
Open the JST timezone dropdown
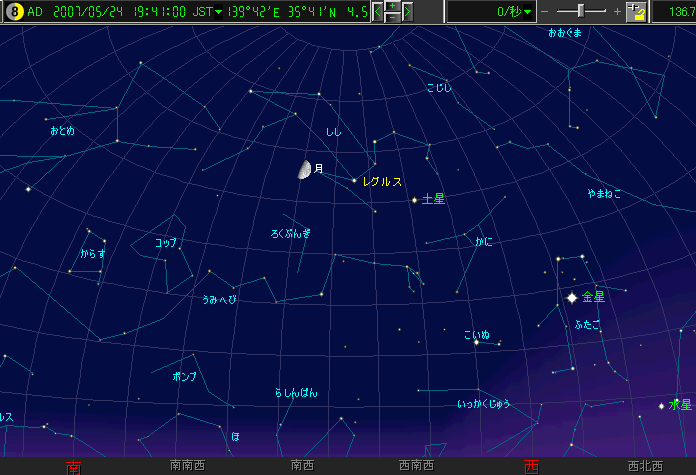219,12
